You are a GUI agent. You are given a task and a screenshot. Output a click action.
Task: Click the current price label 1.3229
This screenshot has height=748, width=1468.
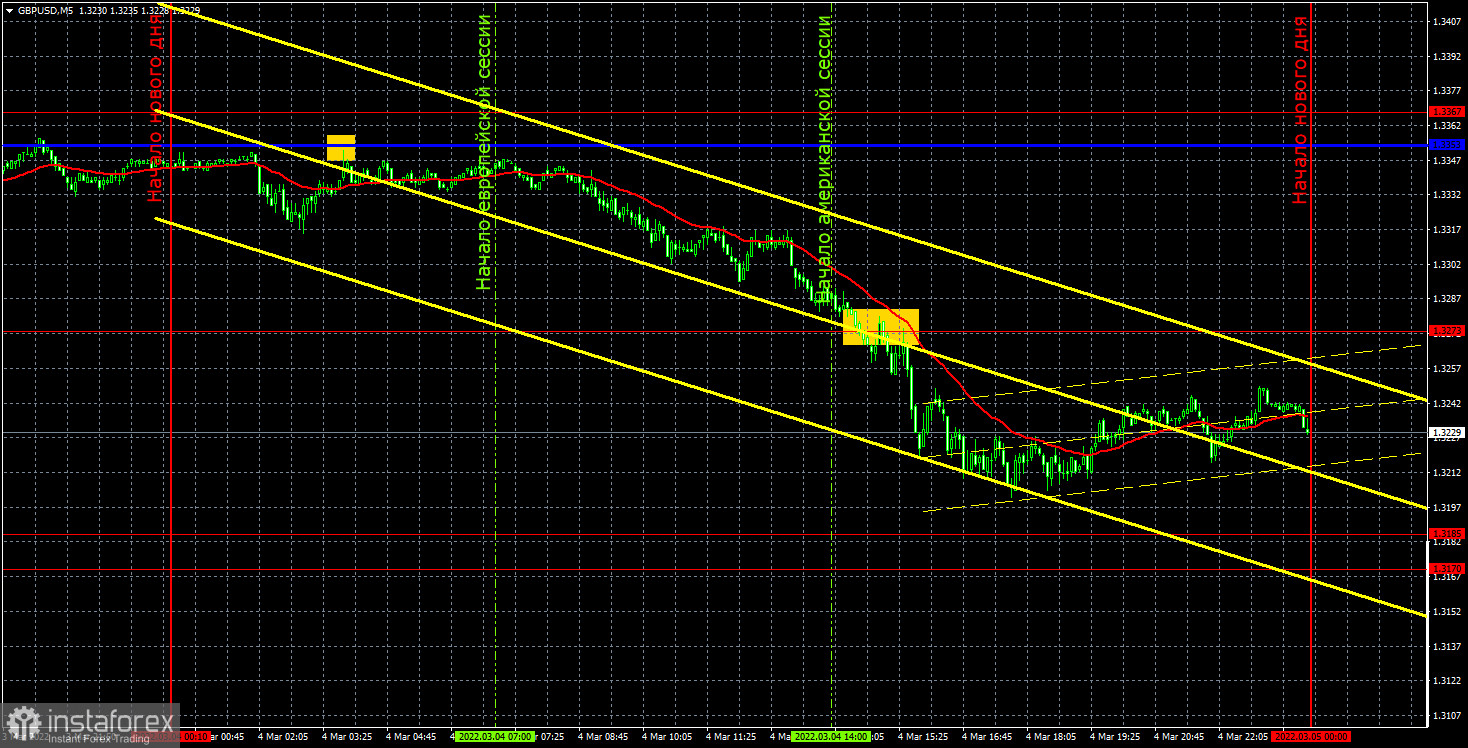click(1447, 432)
